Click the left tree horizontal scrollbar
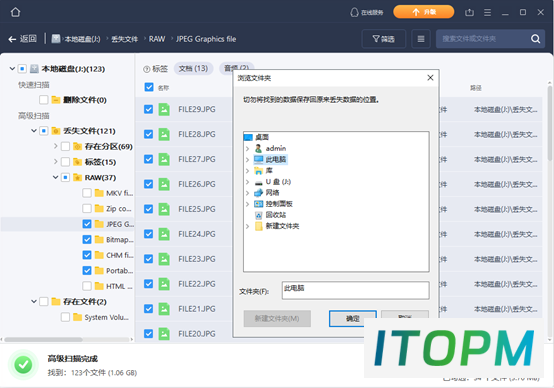554x388 pixels. pyautogui.click(x=43, y=339)
